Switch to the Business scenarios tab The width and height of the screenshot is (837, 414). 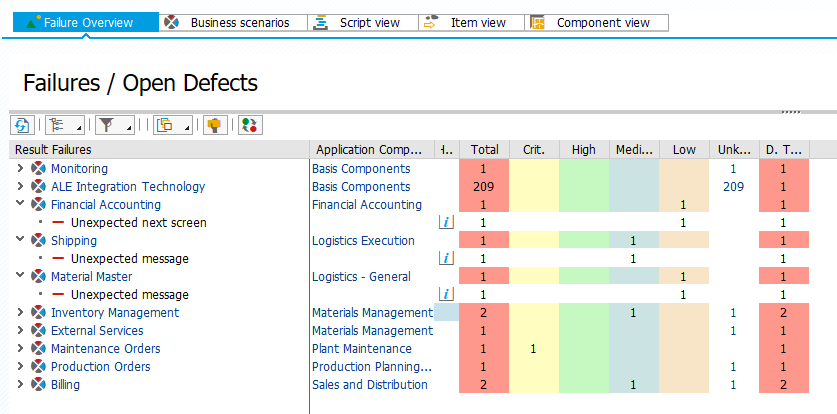coord(232,22)
